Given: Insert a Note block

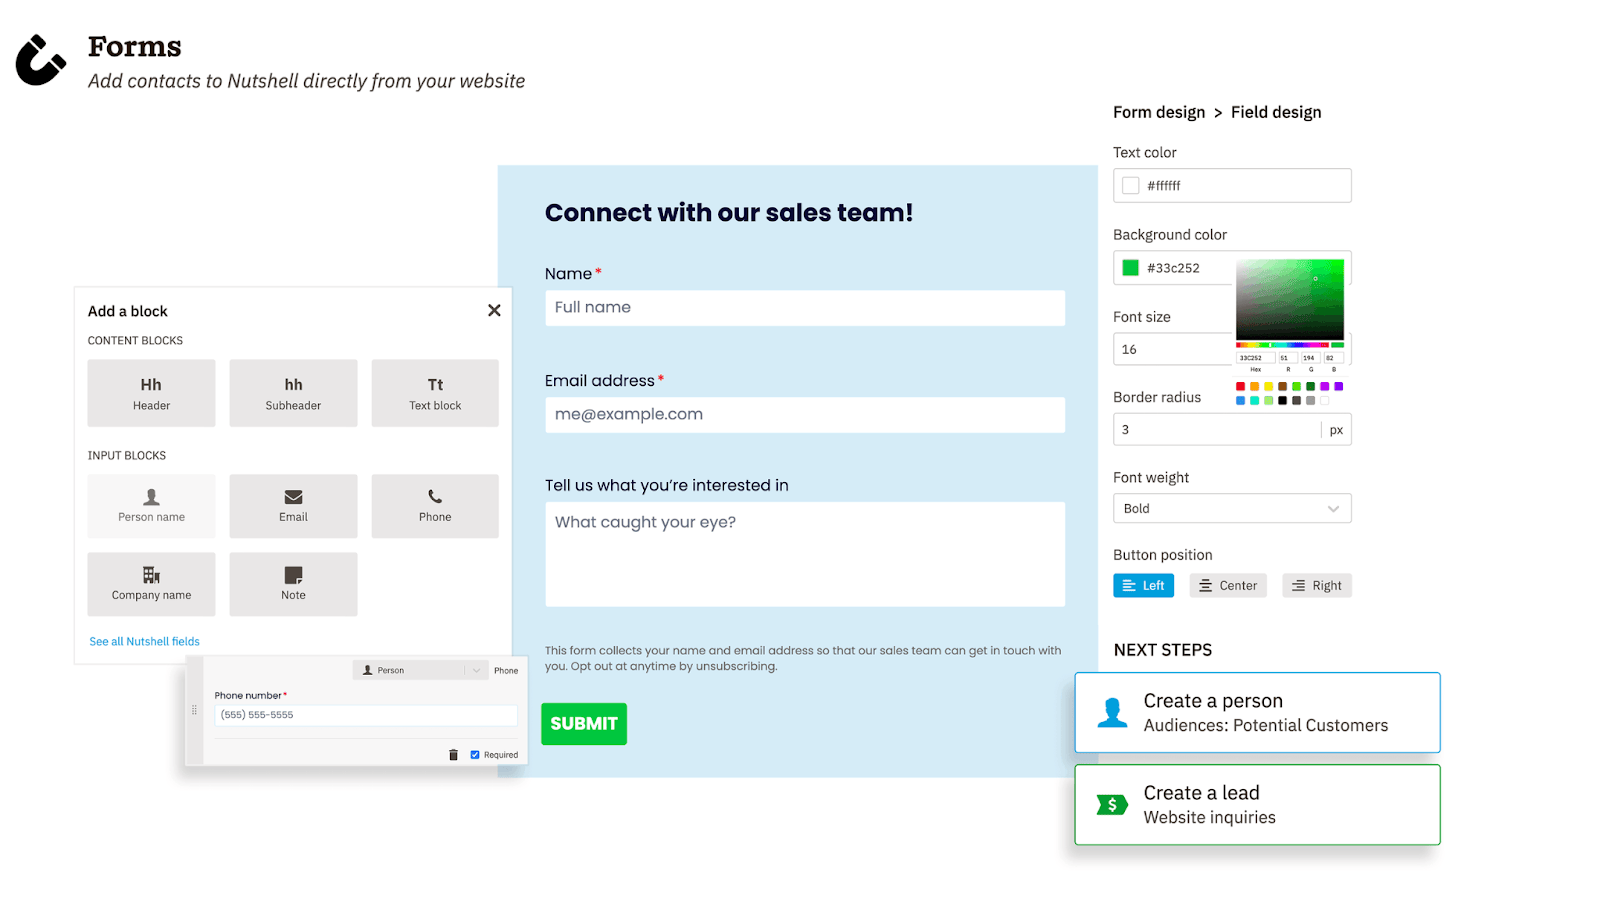Looking at the screenshot, I should pyautogui.click(x=292, y=583).
